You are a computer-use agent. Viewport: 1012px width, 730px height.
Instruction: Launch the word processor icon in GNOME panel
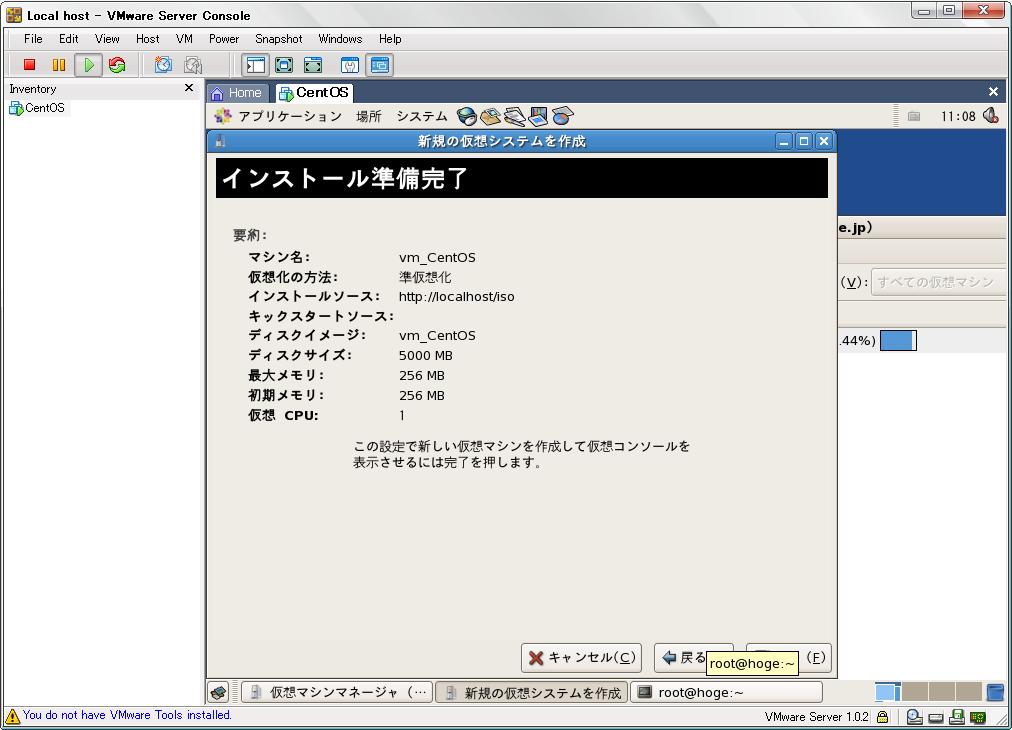coord(514,116)
